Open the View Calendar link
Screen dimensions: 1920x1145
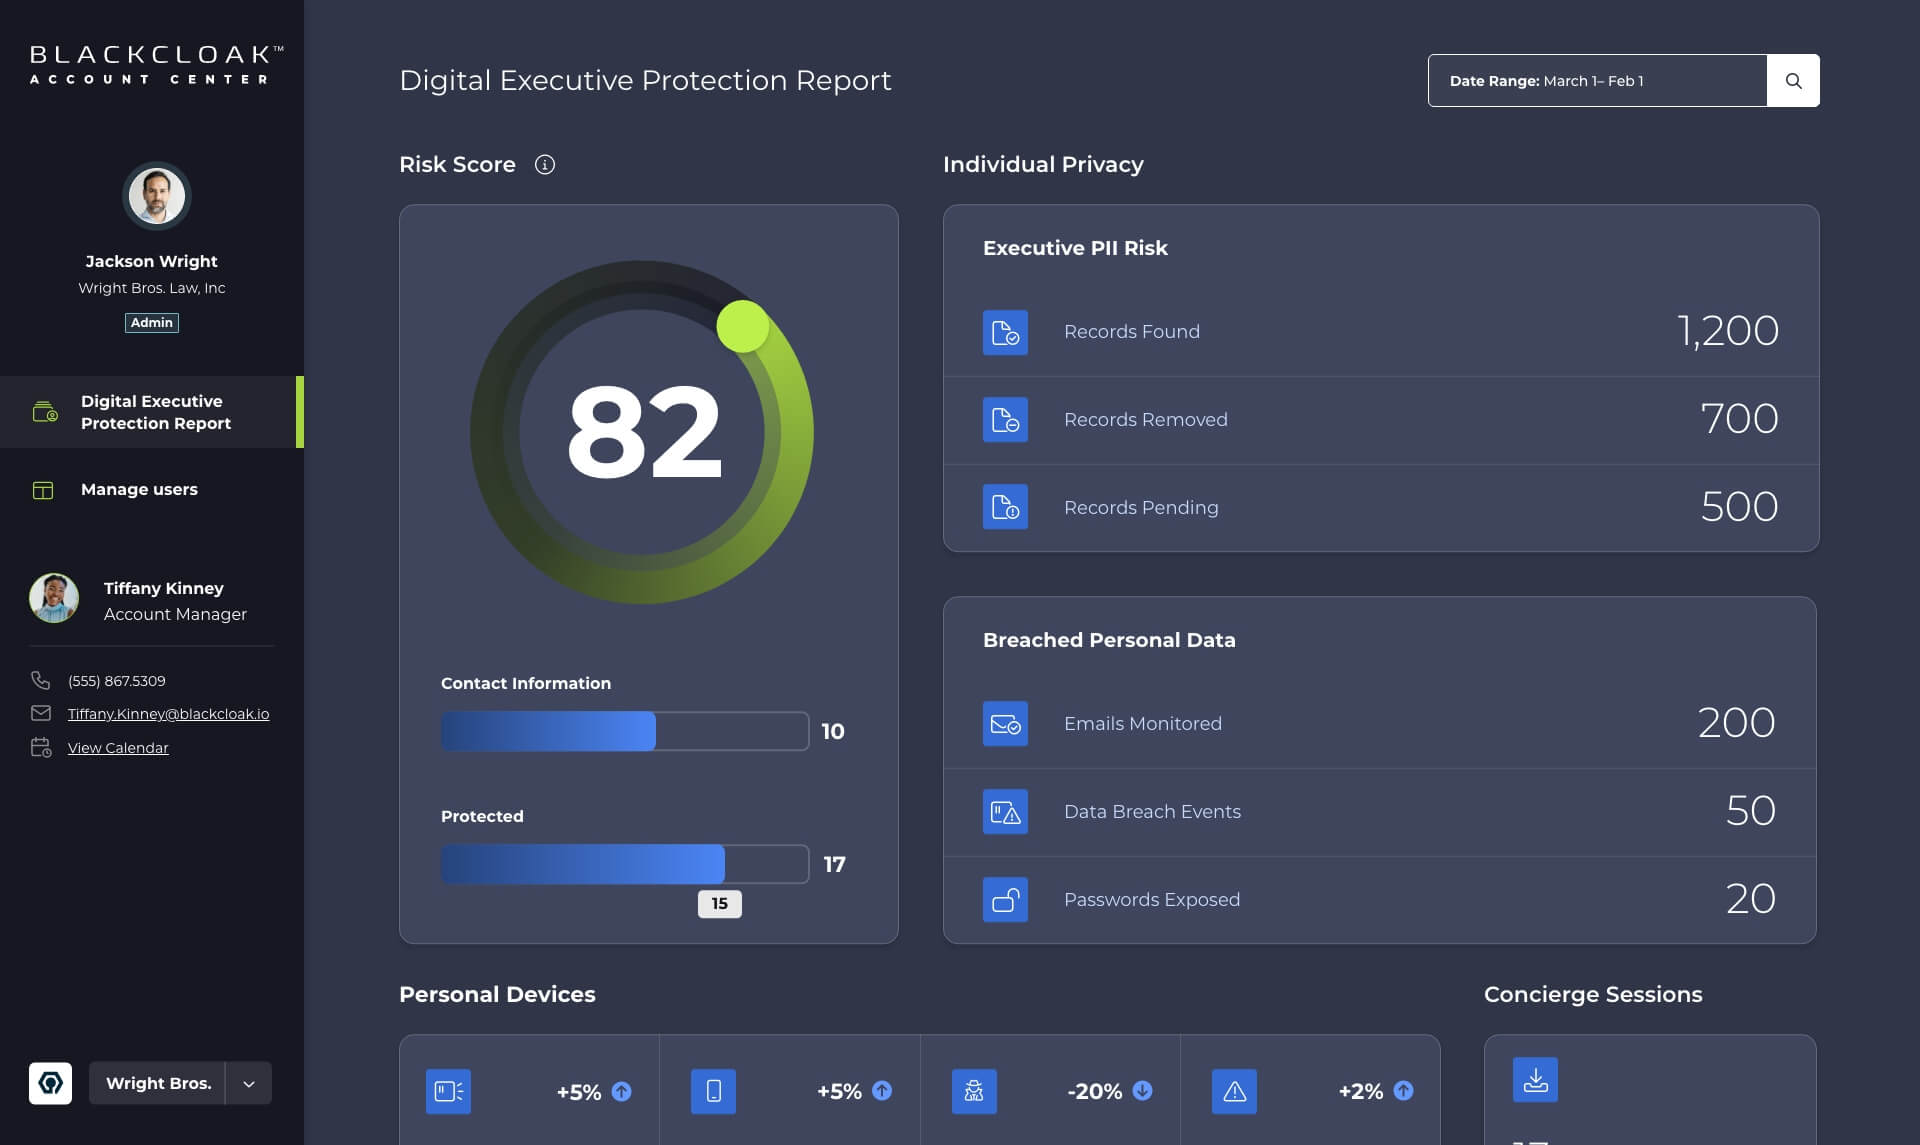[x=117, y=747]
